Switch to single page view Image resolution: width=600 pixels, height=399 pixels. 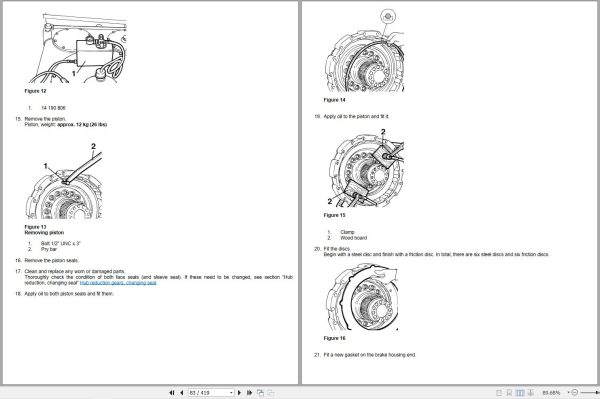tap(499, 392)
